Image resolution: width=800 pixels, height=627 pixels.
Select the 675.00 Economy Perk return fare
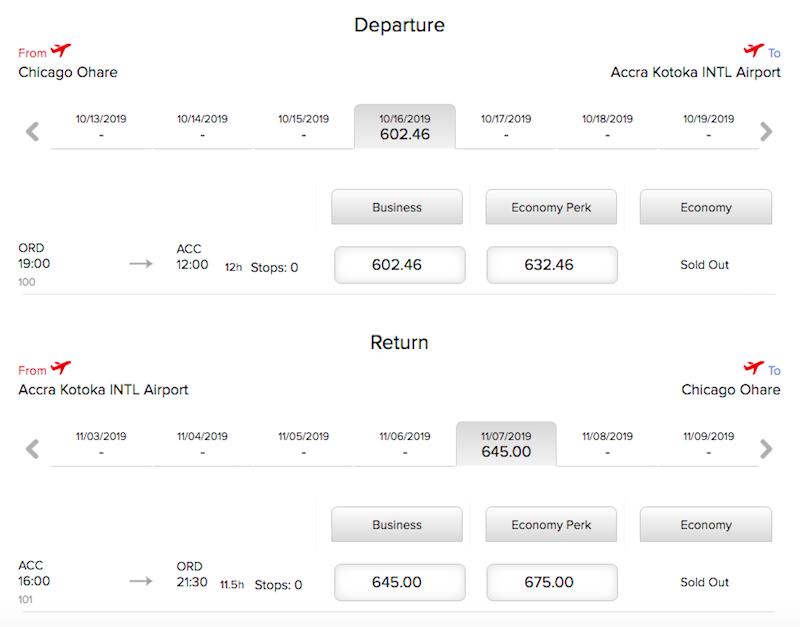(551, 582)
